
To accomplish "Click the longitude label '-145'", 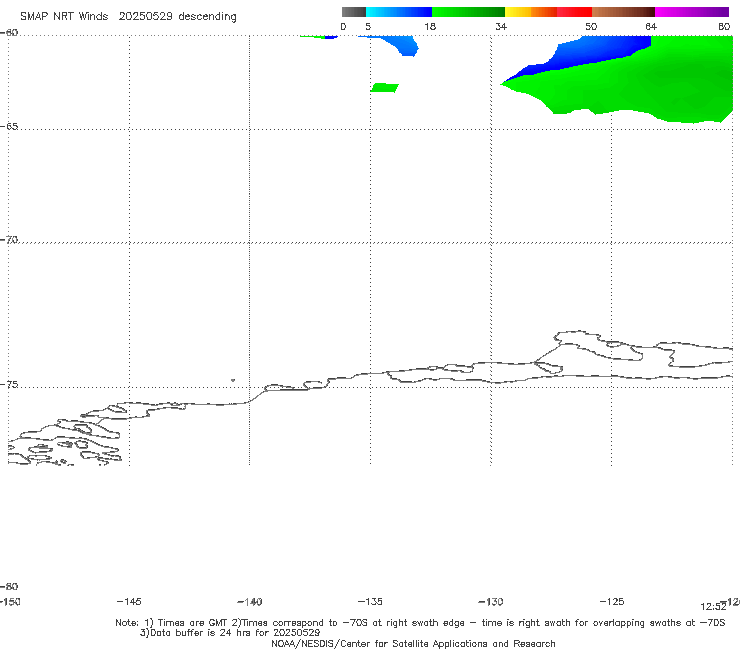I will pos(129,602).
